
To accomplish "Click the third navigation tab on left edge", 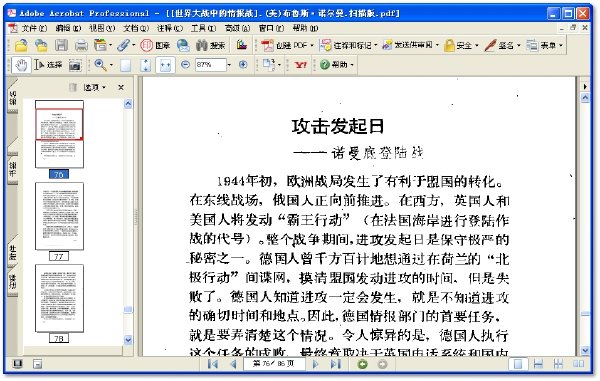I will 13,252.
